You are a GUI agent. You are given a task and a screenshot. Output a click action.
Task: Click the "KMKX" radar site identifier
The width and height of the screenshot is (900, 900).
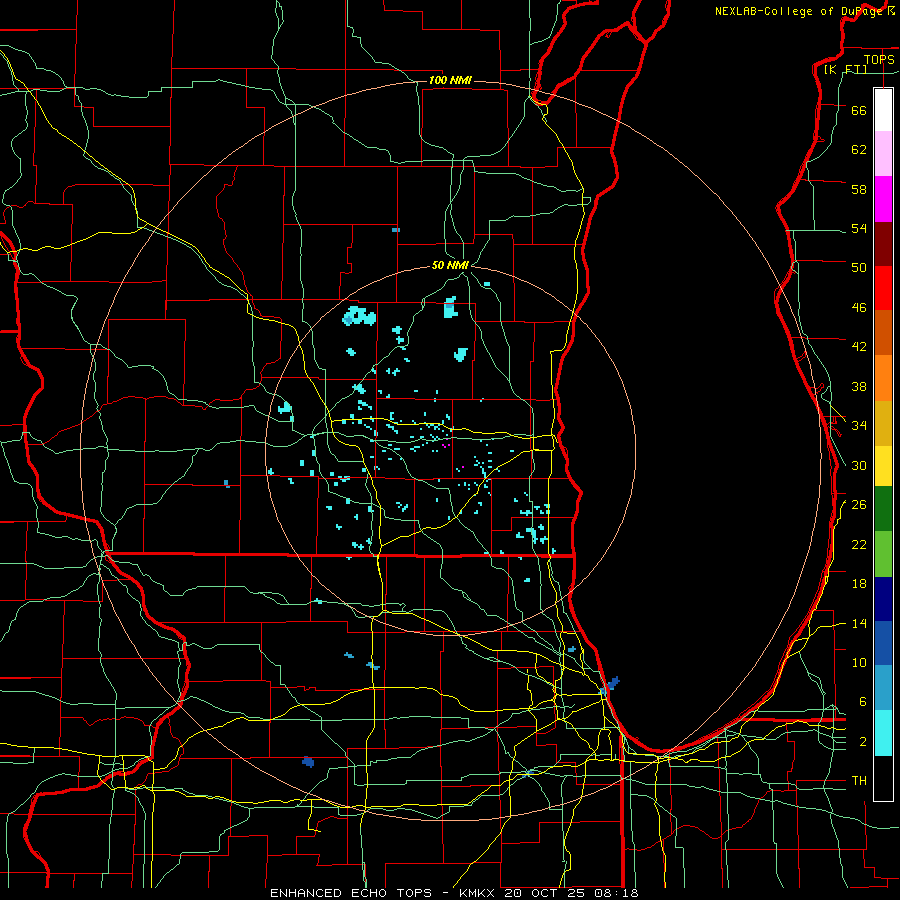479,893
